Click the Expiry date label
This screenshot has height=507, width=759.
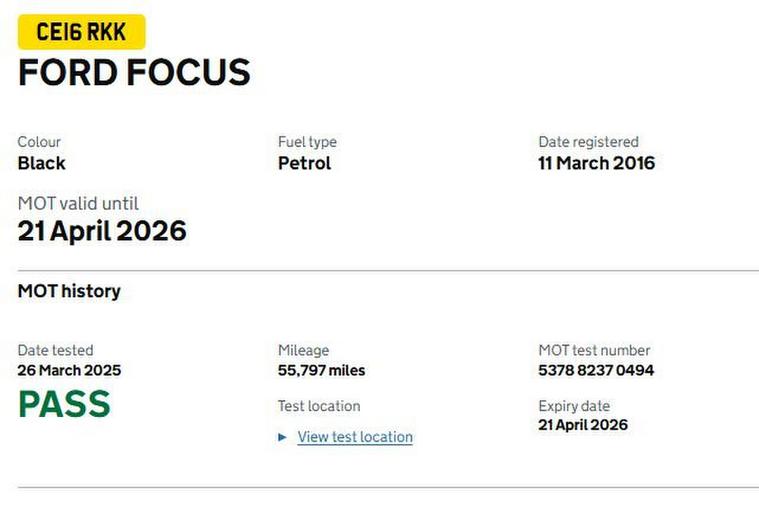coord(574,406)
